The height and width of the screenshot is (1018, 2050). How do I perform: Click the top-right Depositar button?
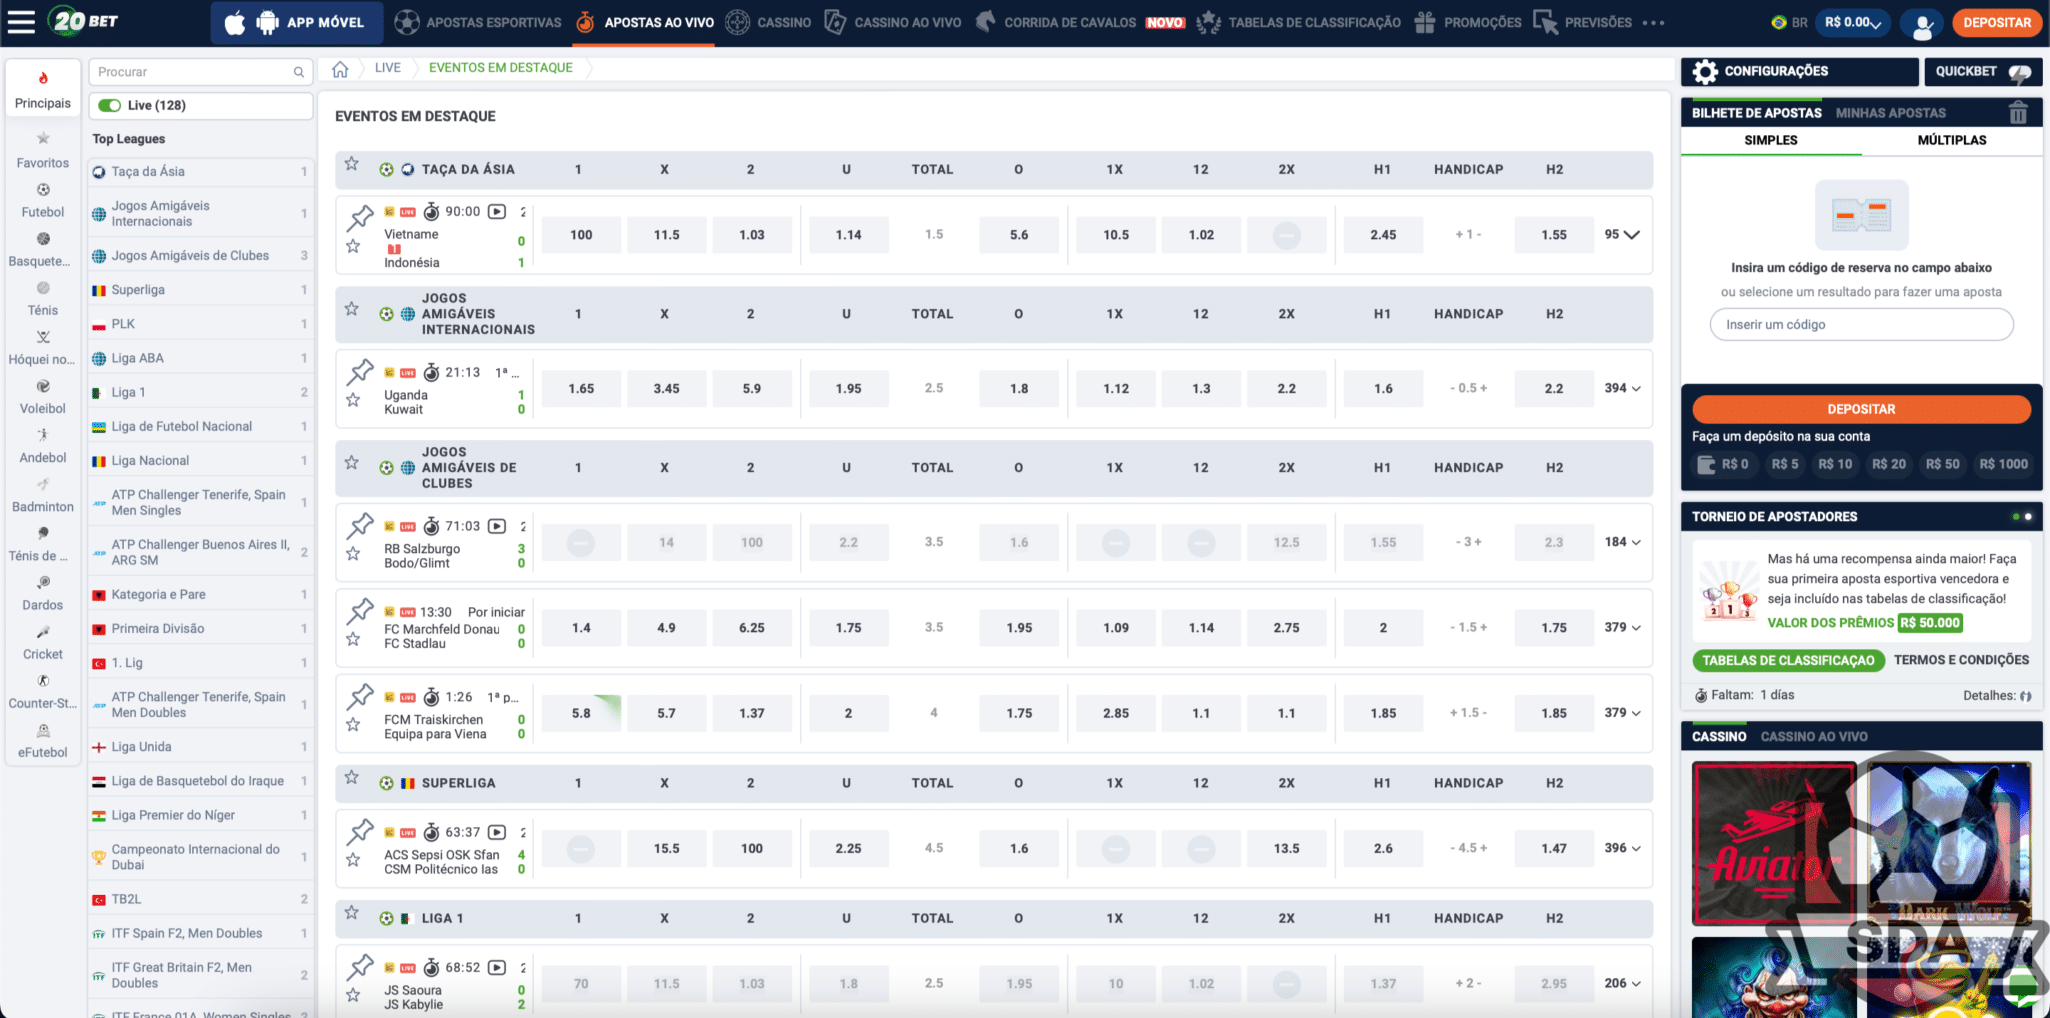click(x=1996, y=22)
